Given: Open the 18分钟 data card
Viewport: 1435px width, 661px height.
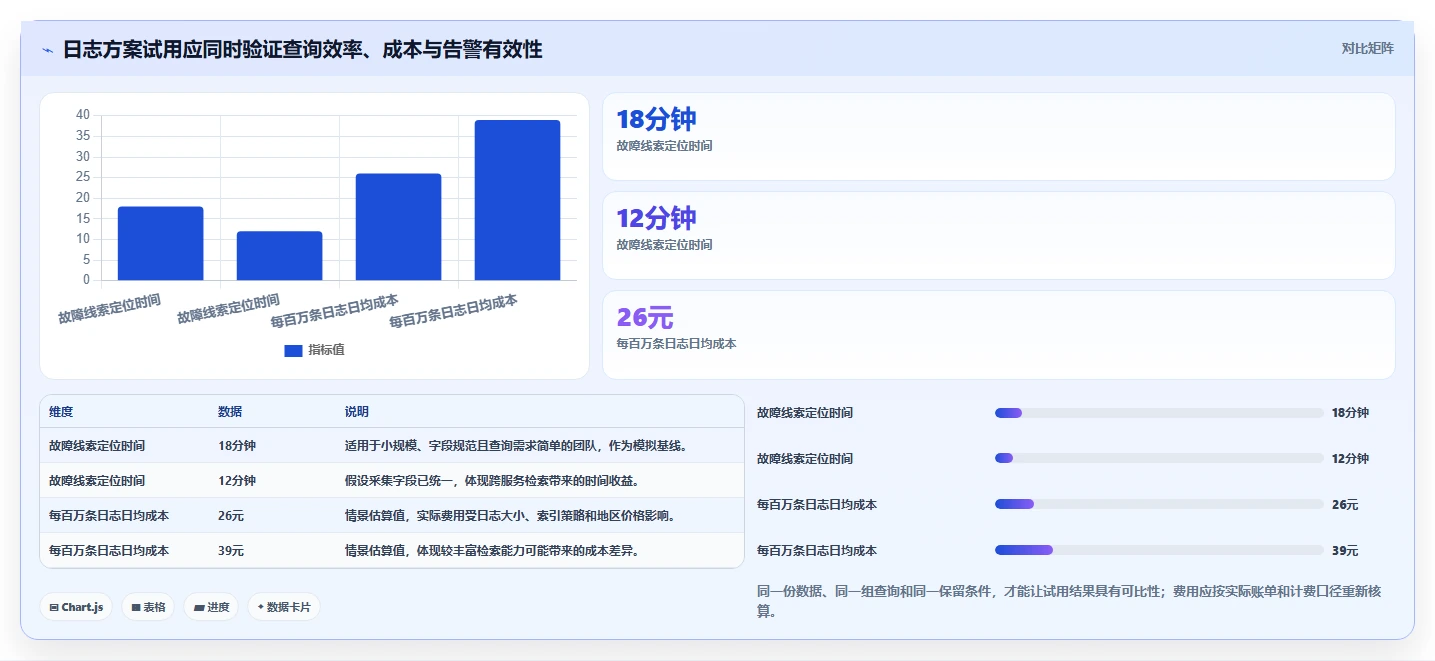Looking at the screenshot, I should [x=998, y=136].
